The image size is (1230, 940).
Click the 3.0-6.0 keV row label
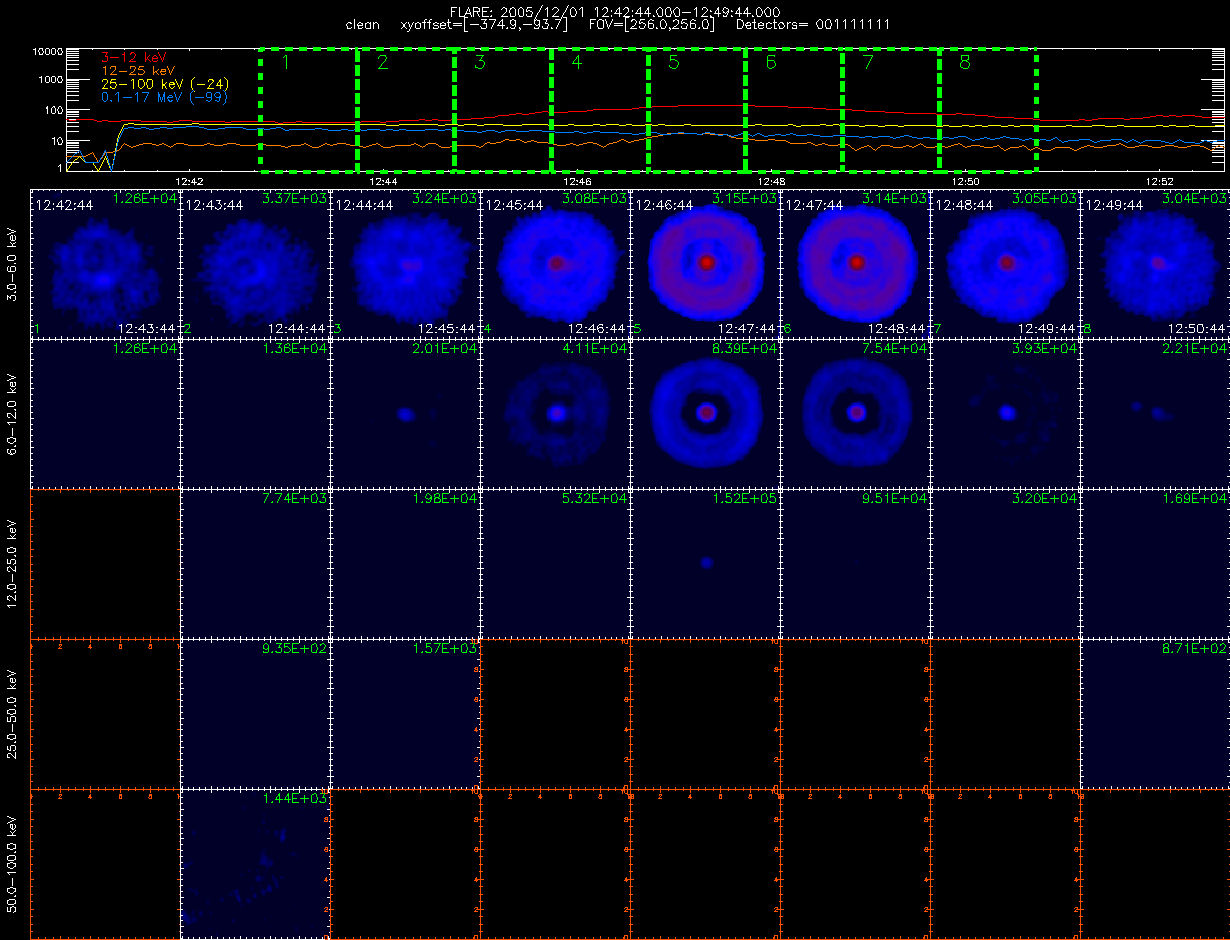pos(13,262)
